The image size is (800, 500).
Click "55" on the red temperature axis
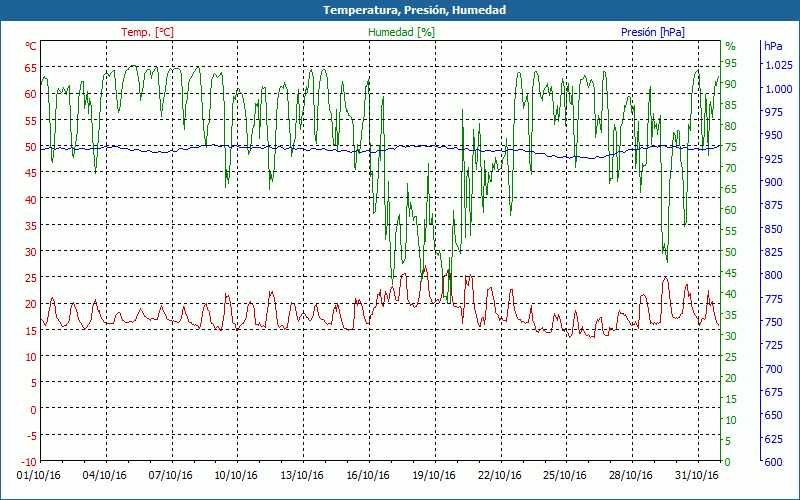31,120
